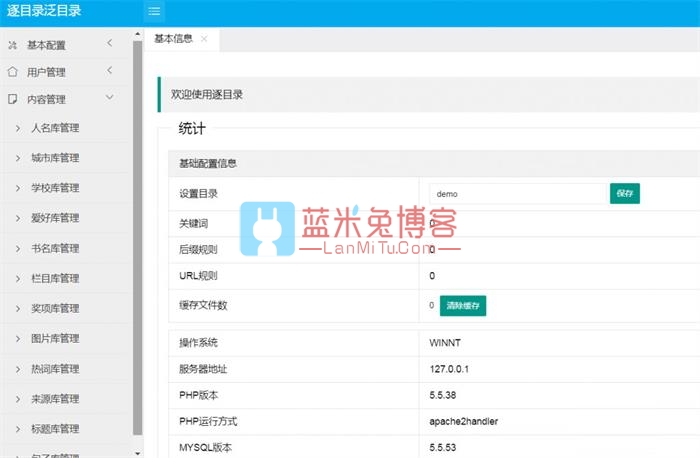700x458 pixels.
Task: Click chevron beside 爱好库管理
Action: click(x=18, y=219)
